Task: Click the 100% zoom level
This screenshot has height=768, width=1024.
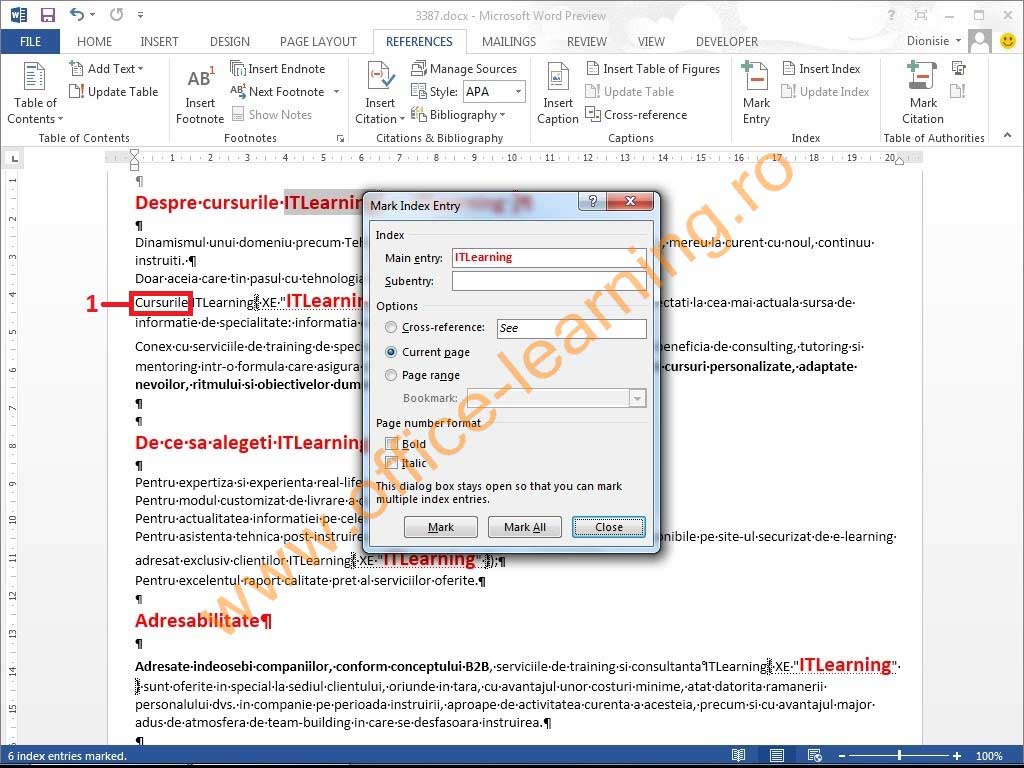Action: click(x=989, y=756)
